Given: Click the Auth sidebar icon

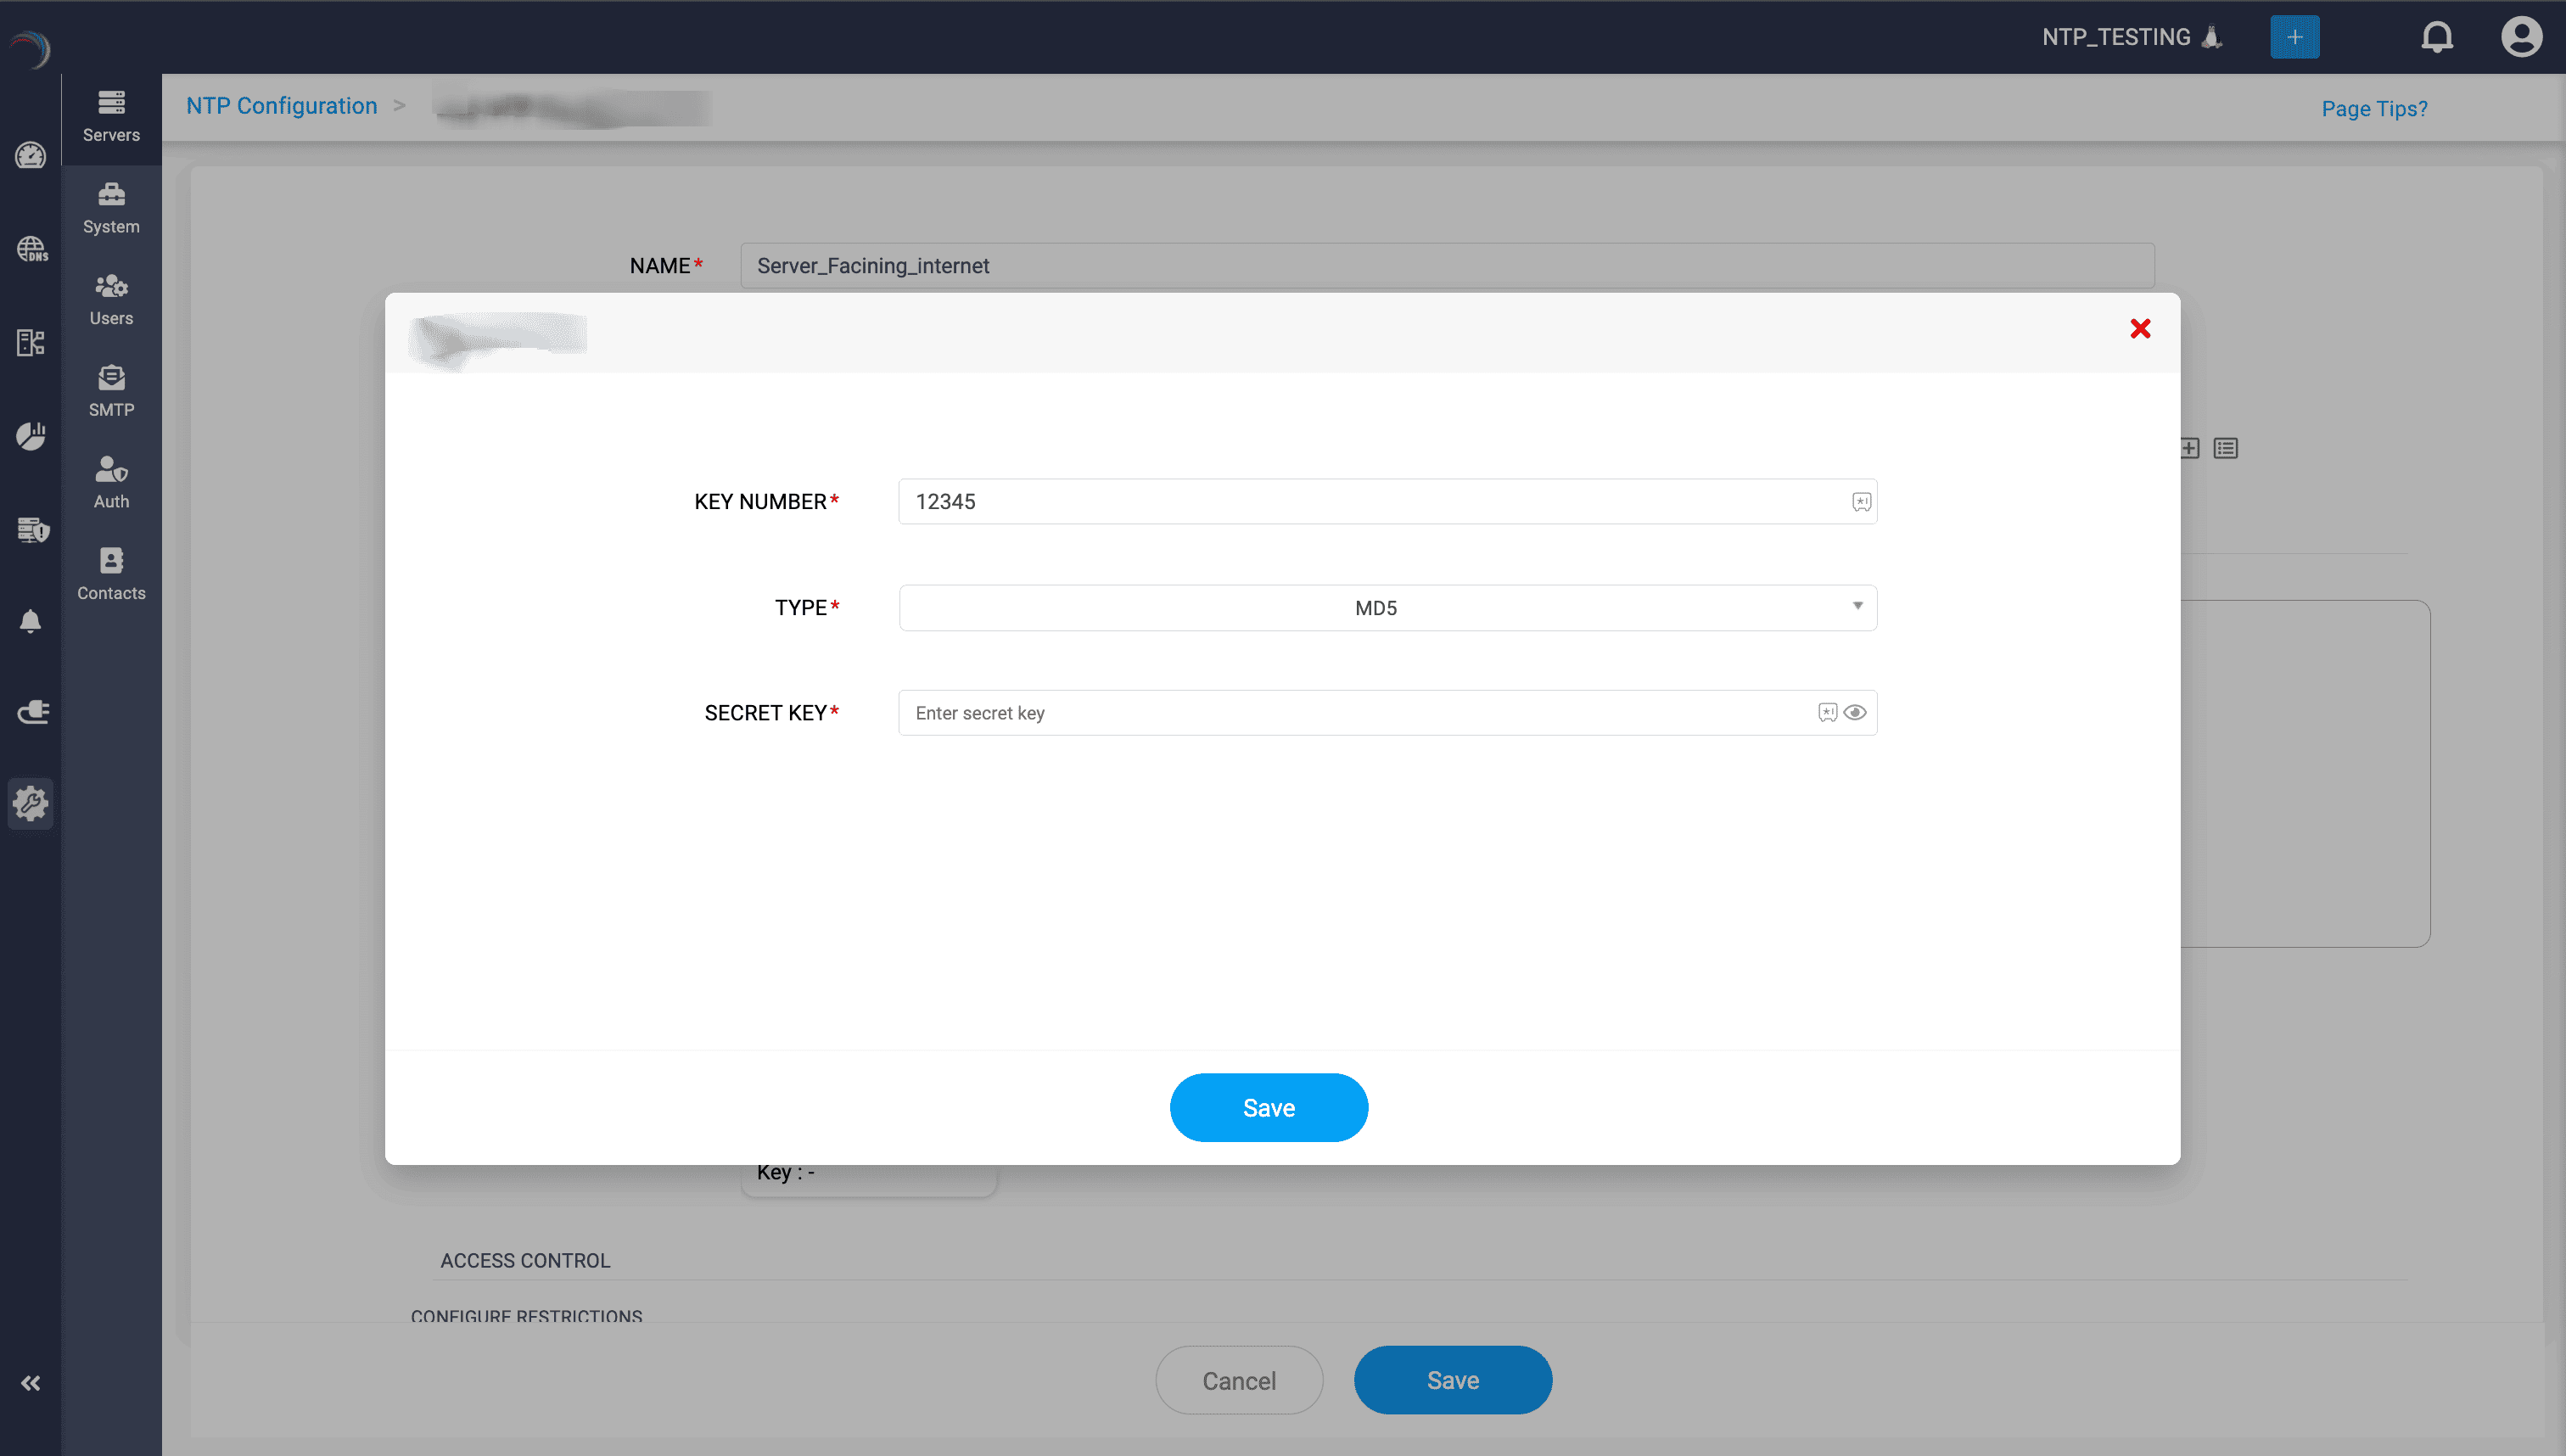Looking at the screenshot, I should pyautogui.click(x=111, y=481).
